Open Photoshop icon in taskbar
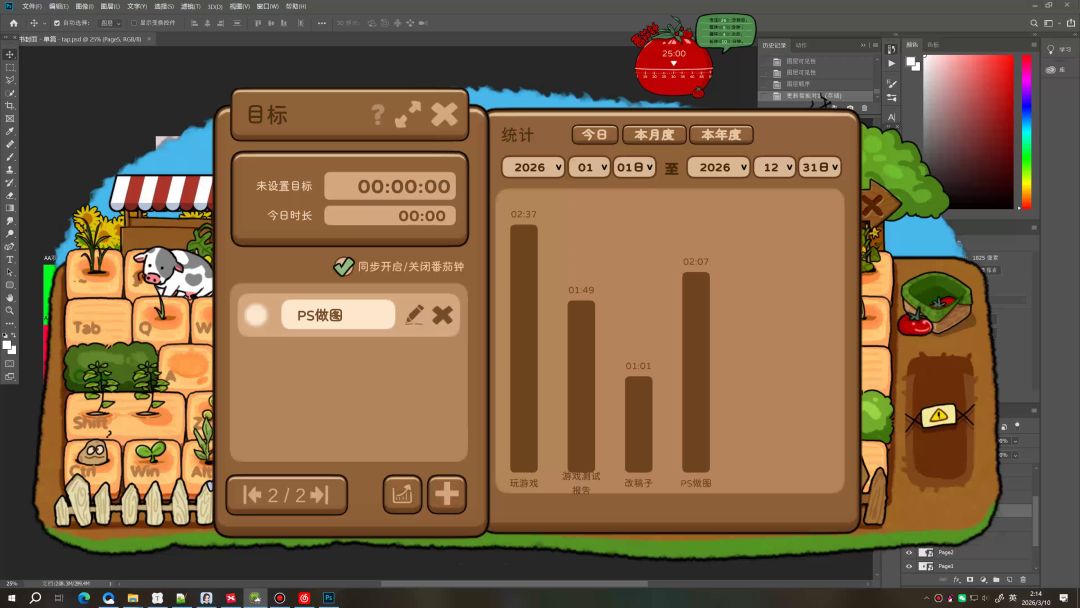Image resolution: width=1080 pixels, height=608 pixels. click(x=329, y=598)
